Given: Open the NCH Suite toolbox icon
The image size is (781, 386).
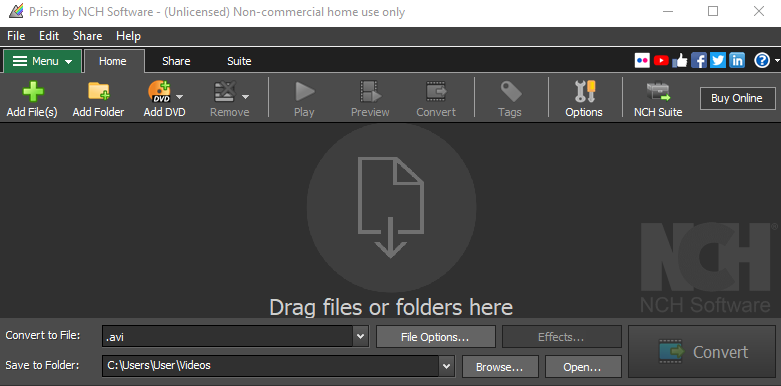Looking at the screenshot, I should pos(658,92).
